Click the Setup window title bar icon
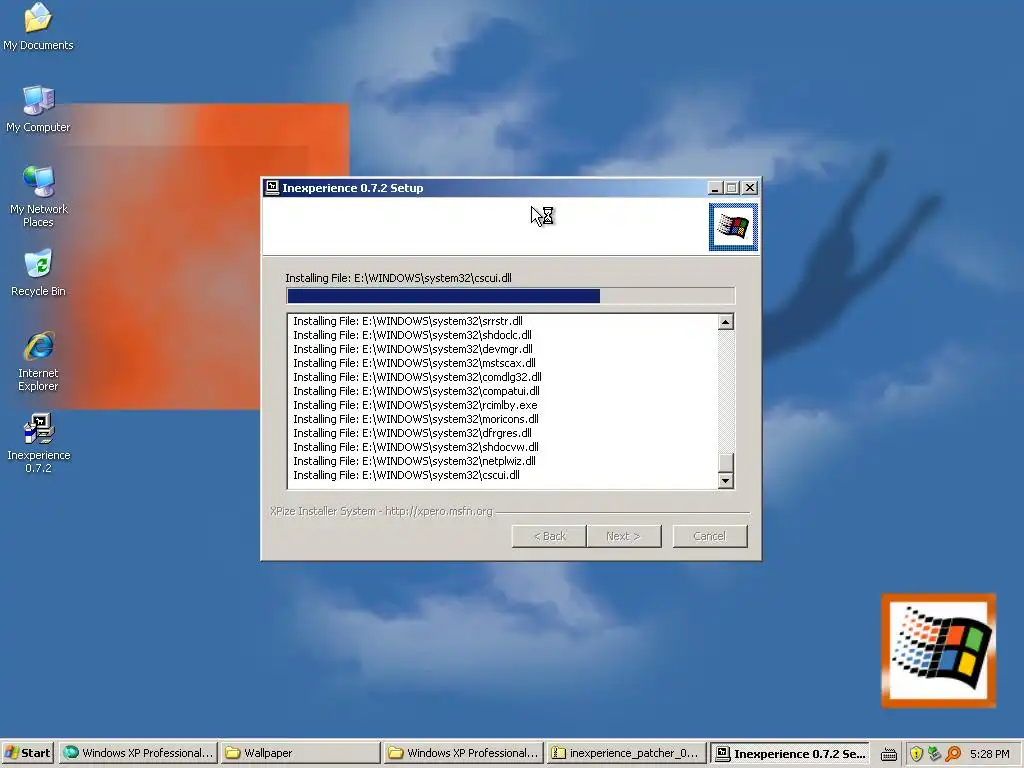Screen dimensions: 1024x768 click(x=272, y=187)
